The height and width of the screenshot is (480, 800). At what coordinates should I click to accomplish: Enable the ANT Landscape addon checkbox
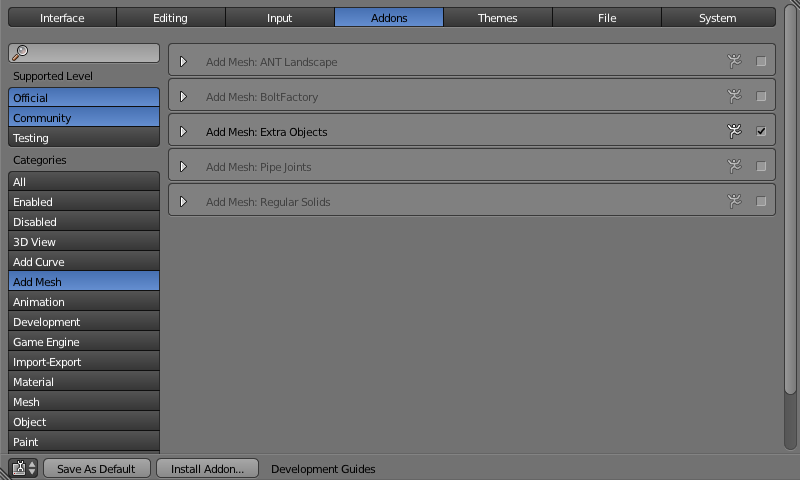(761, 62)
